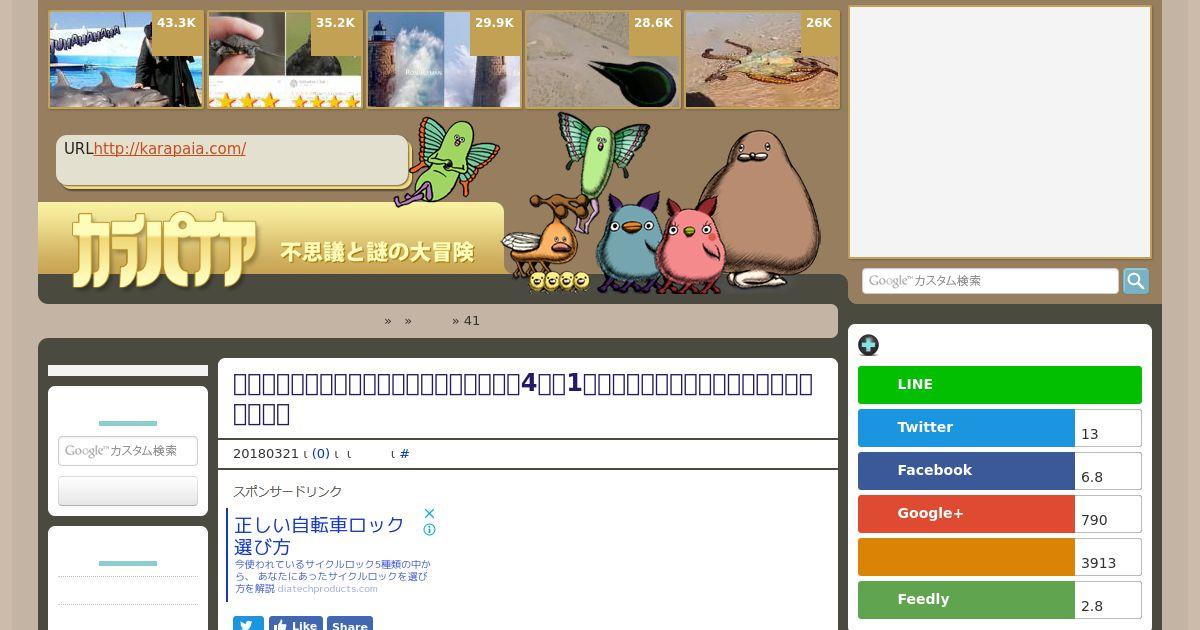Click the Twitter share count 13
This screenshot has height=630, width=1200.
coord(1108,428)
